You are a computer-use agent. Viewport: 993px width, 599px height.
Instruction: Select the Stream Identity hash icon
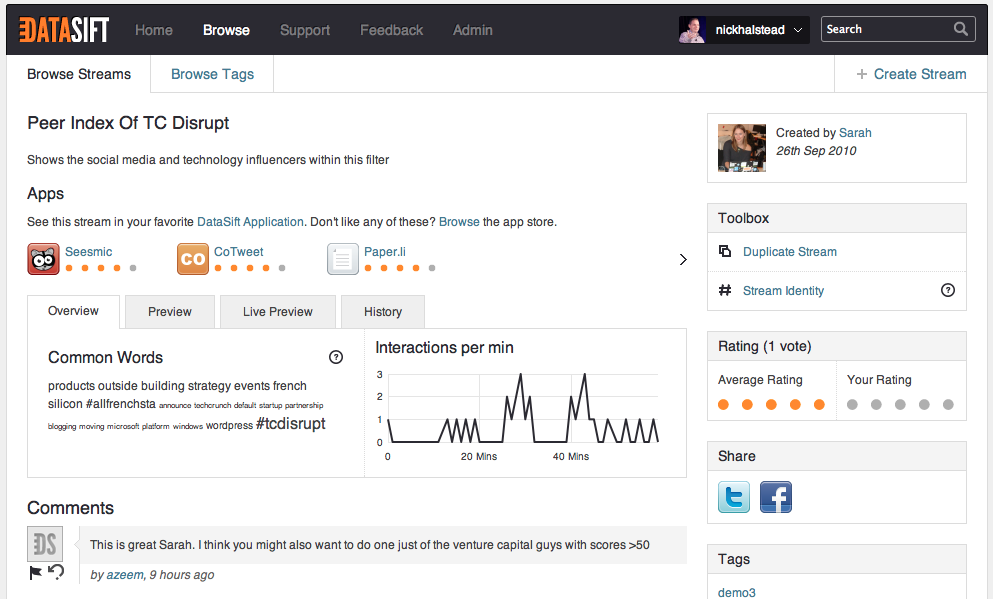(726, 290)
